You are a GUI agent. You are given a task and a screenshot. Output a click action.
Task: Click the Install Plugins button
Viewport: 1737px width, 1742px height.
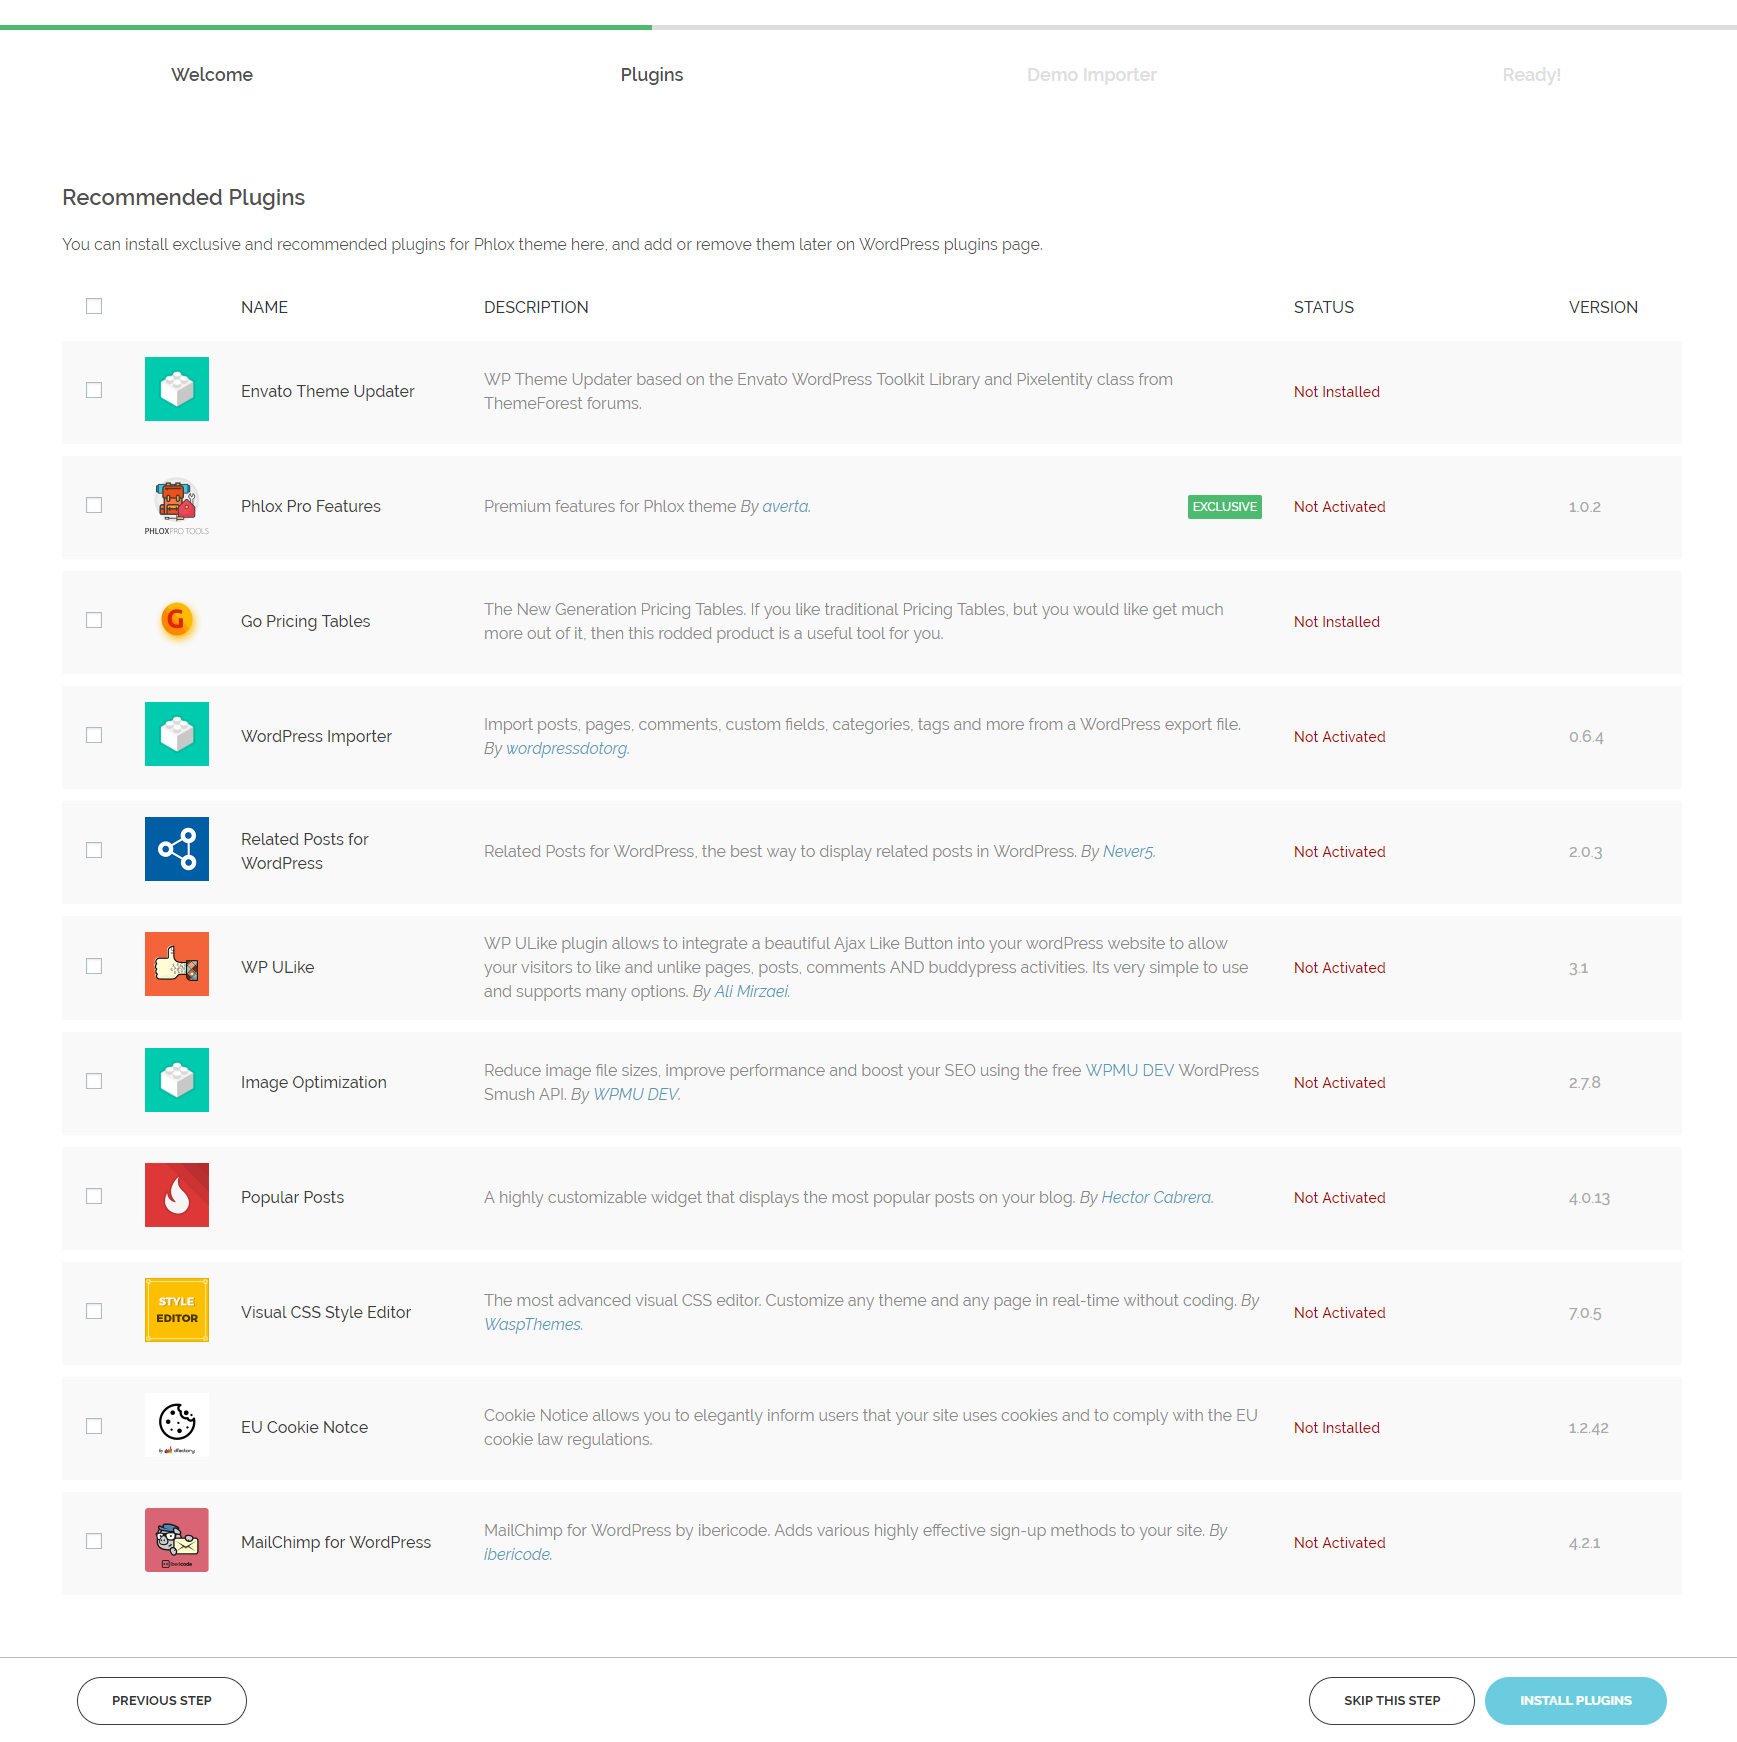pyautogui.click(x=1576, y=1701)
